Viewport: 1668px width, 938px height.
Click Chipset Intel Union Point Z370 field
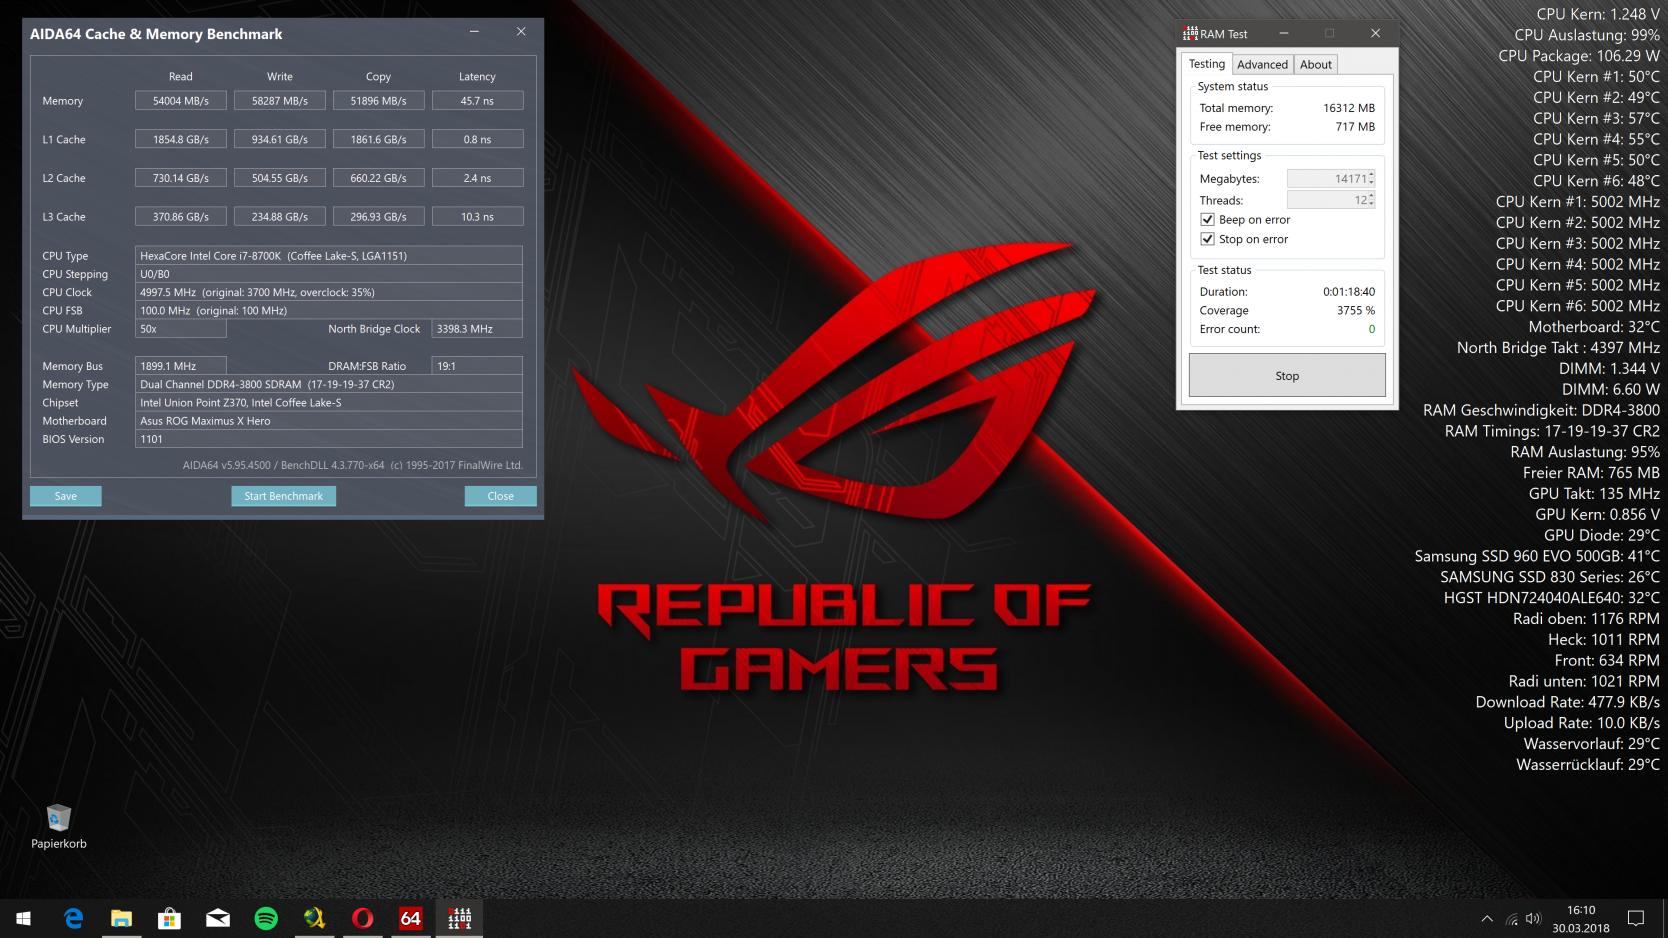coord(329,402)
